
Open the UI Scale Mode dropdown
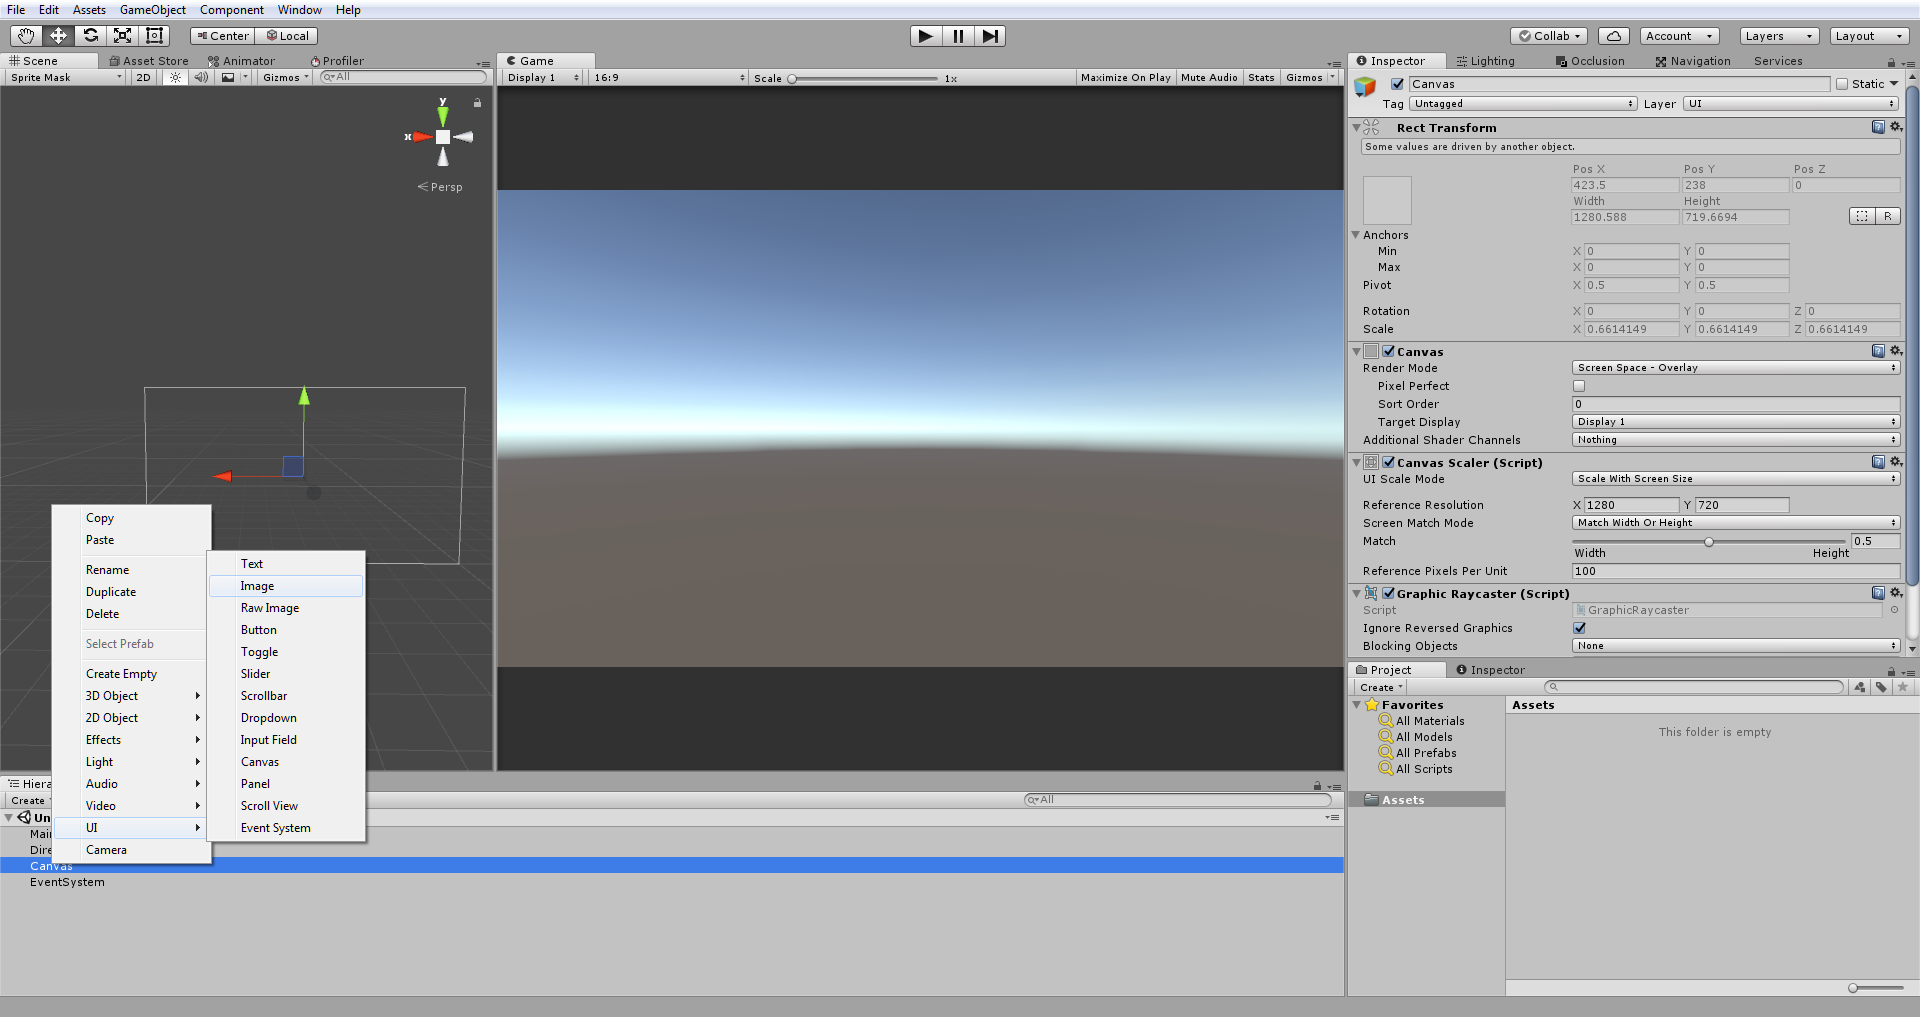tap(1735, 479)
